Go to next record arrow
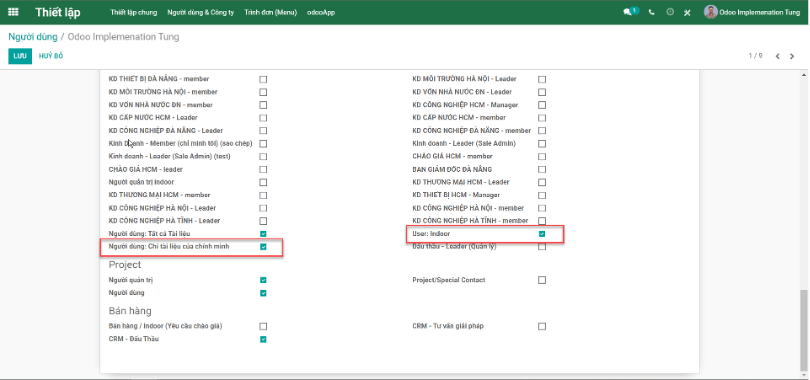The image size is (810, 380). point(792,56)
